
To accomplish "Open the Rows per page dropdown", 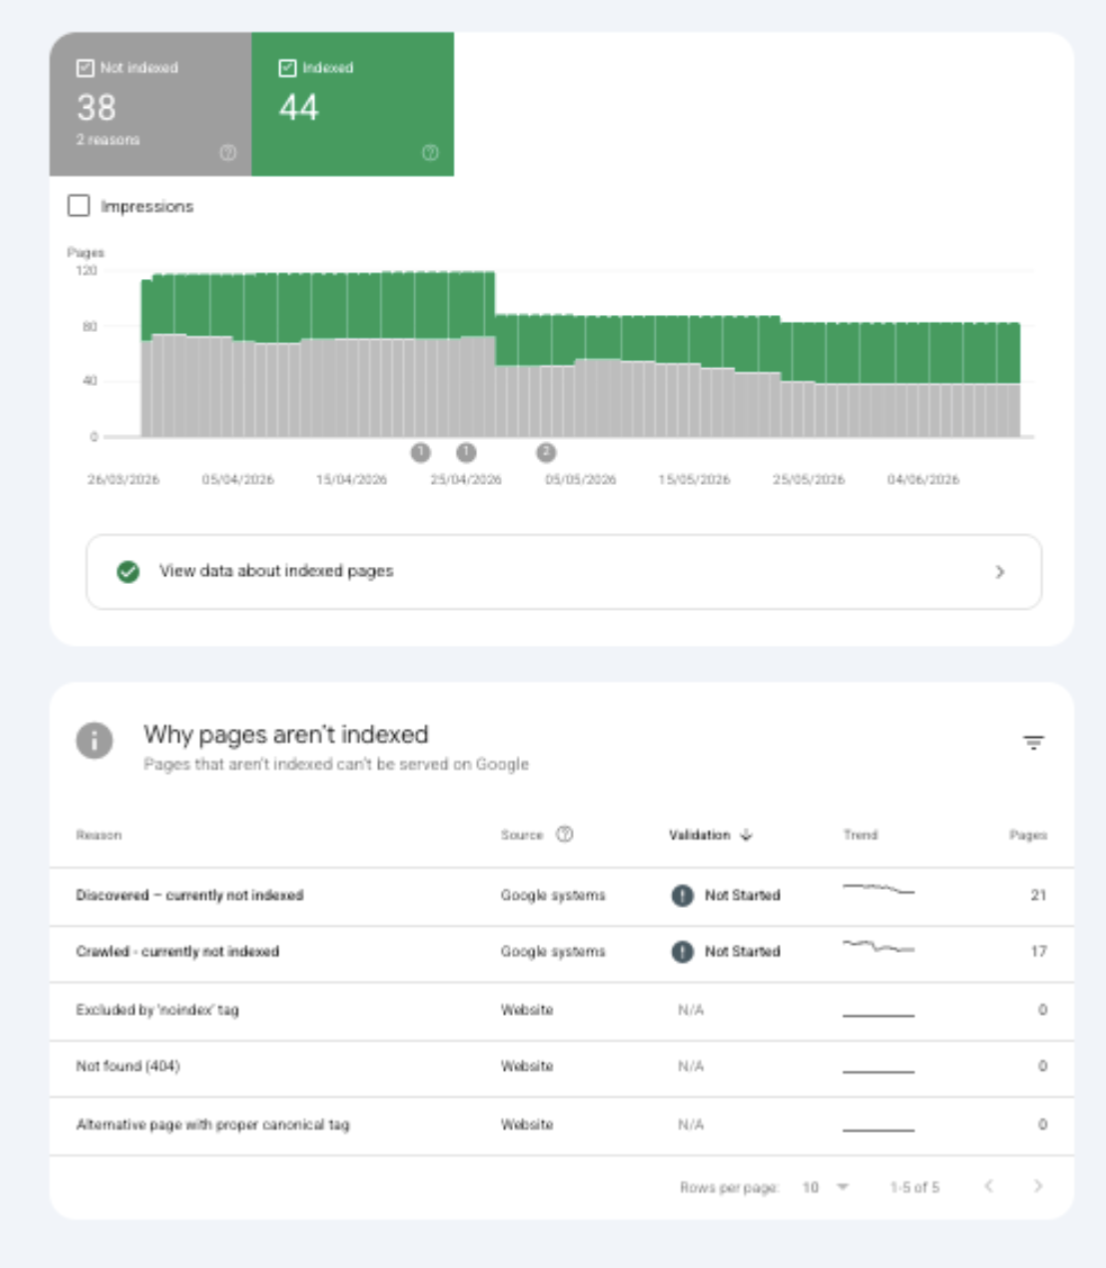I will click(826, 1187).
